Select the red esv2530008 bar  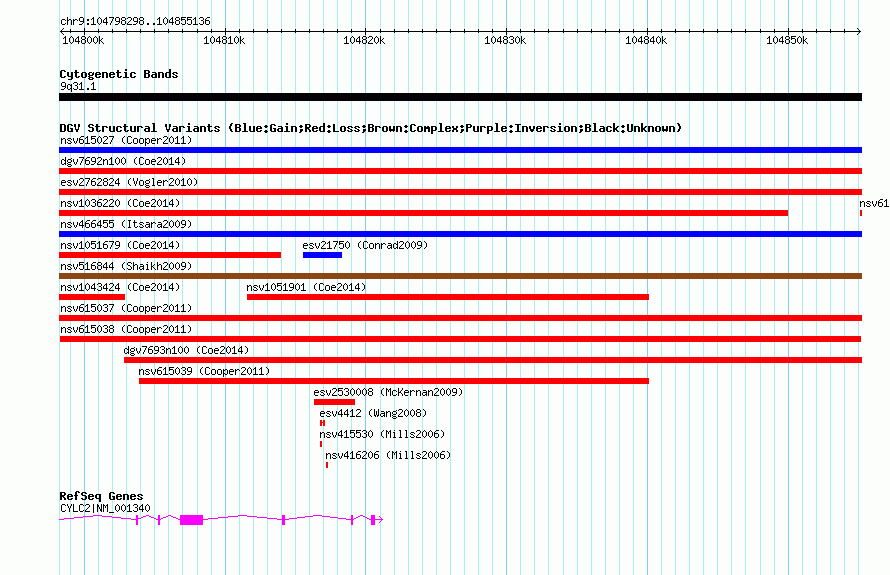pos(334,402)
